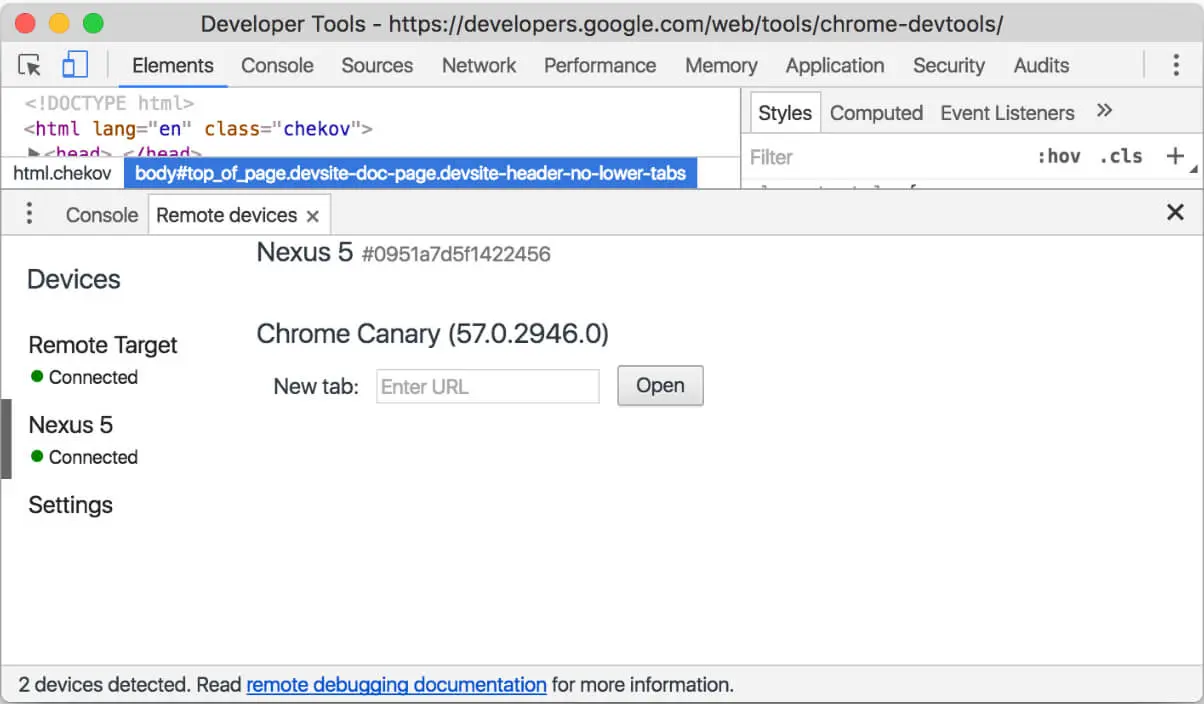Close the Remote devices tab
This screenshot has width=1204, height=704.
(x=313, y=216)
